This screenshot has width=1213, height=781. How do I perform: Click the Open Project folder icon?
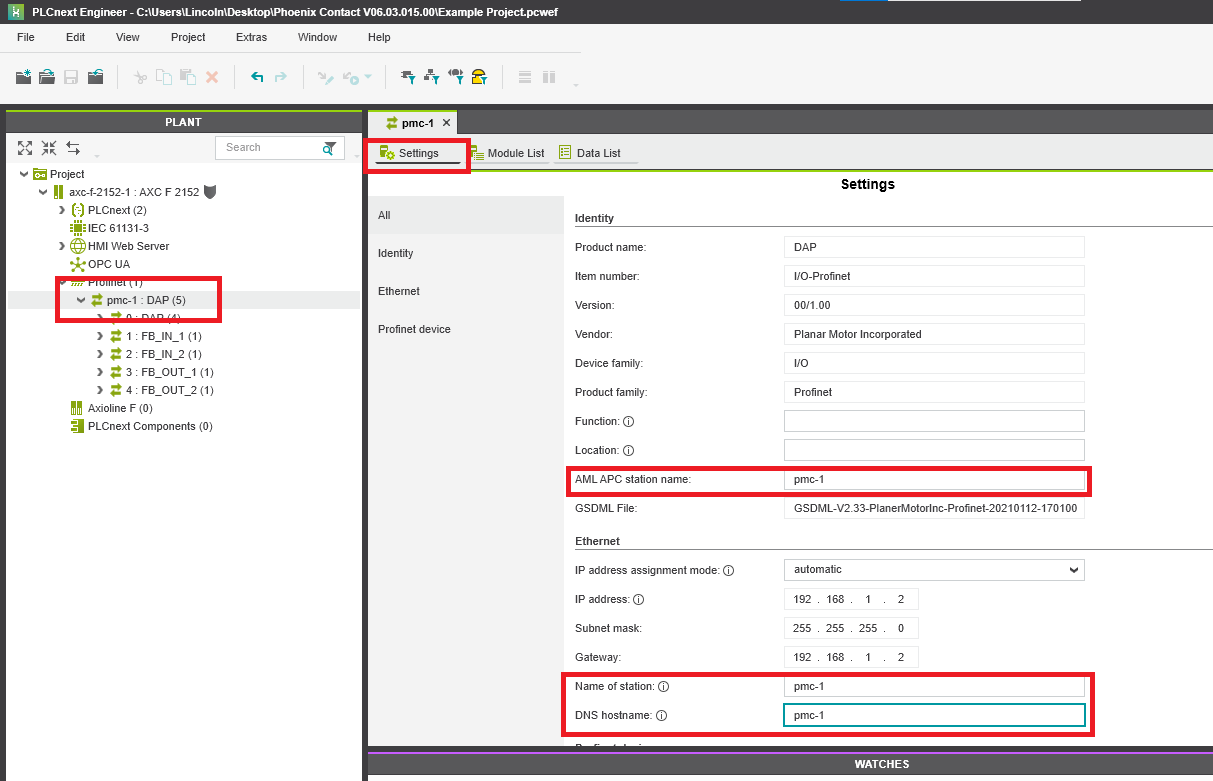(47, 77)
